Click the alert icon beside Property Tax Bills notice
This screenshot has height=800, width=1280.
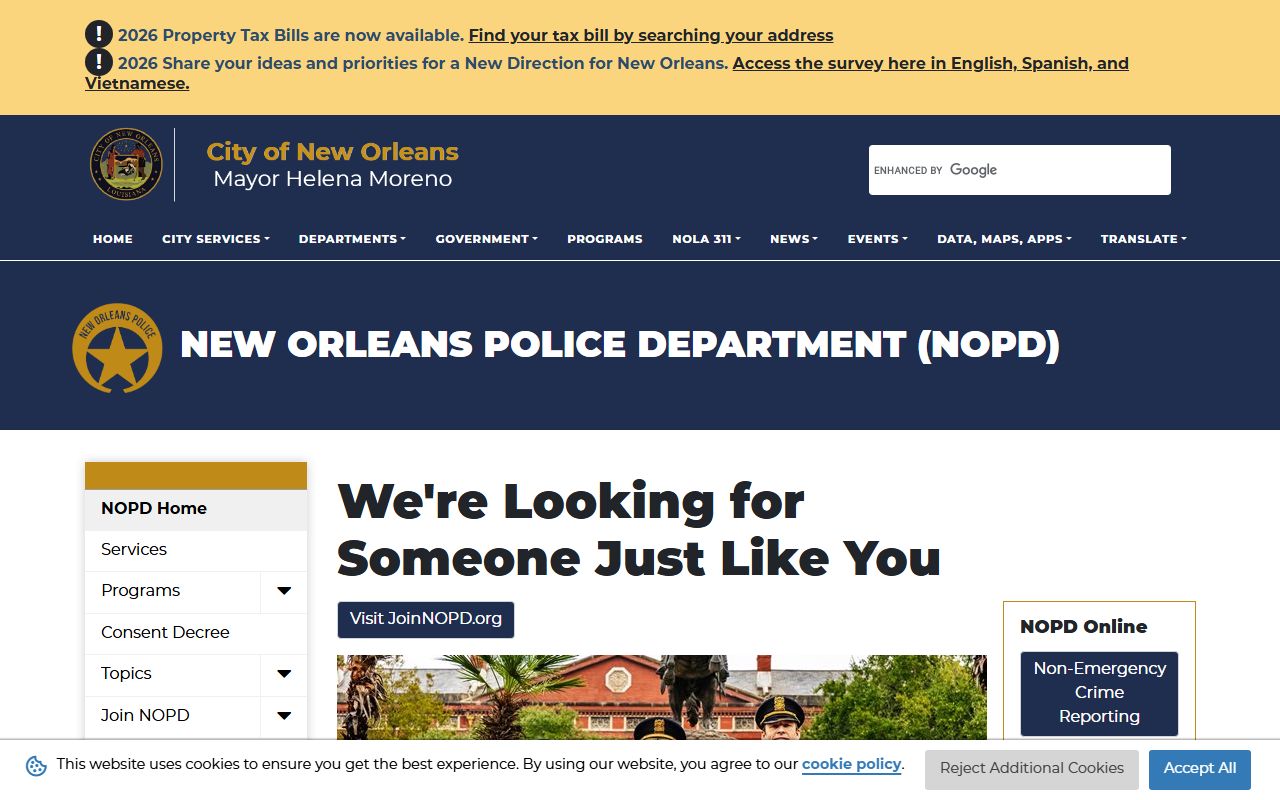click(99, 34)
